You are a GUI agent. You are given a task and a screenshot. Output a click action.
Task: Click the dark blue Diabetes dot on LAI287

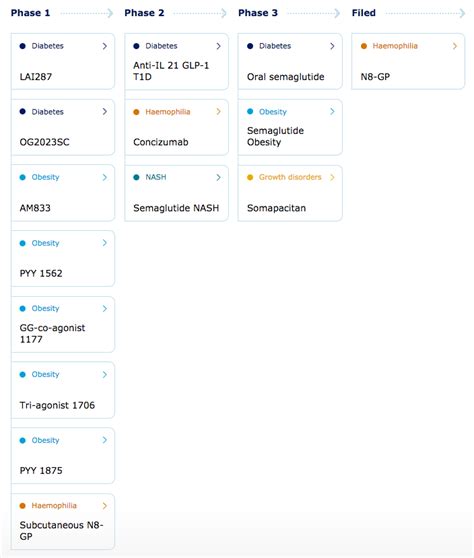tap(22, 46)
